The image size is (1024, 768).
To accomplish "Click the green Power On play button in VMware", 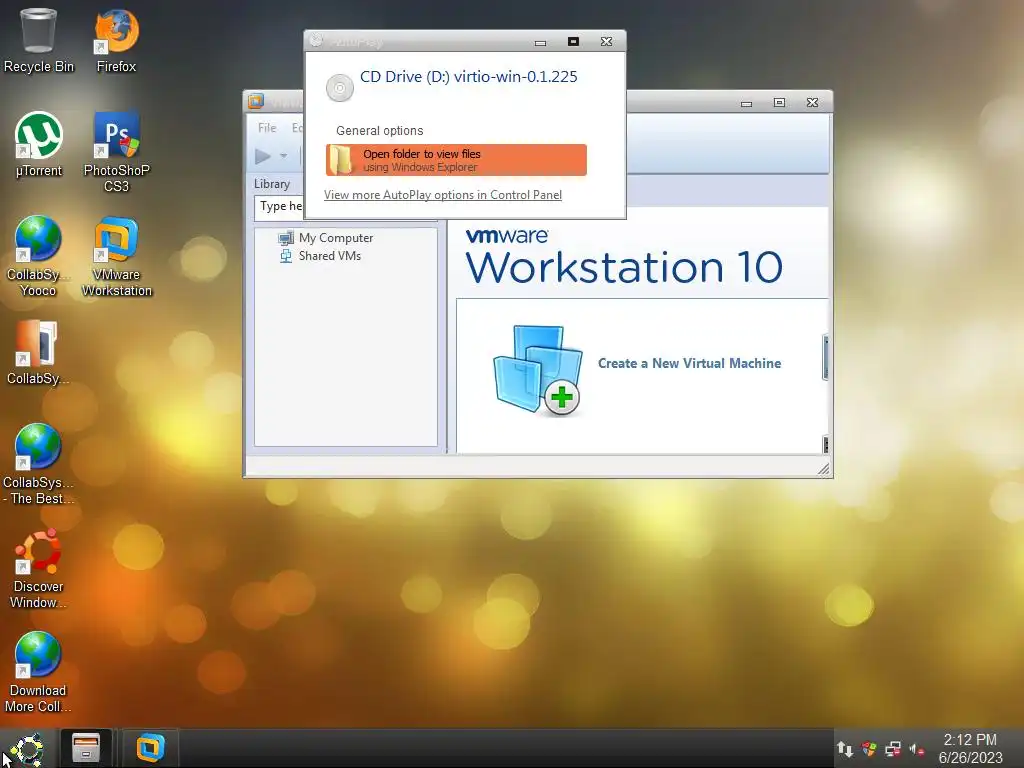I will pyautogui.click(x=263, y=156).
